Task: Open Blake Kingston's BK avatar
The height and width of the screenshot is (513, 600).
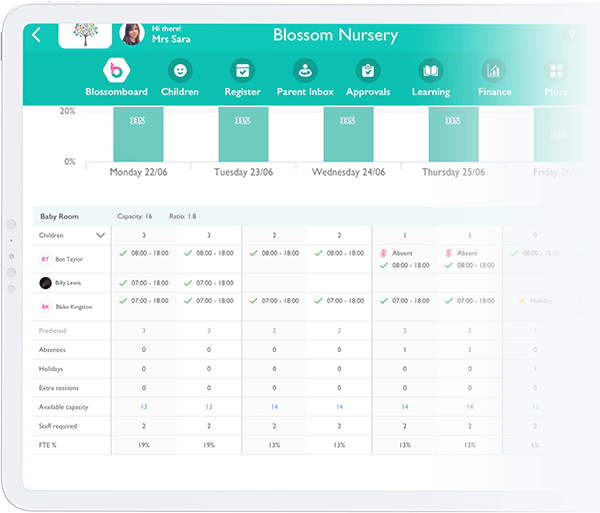Action: coord(45,307)
